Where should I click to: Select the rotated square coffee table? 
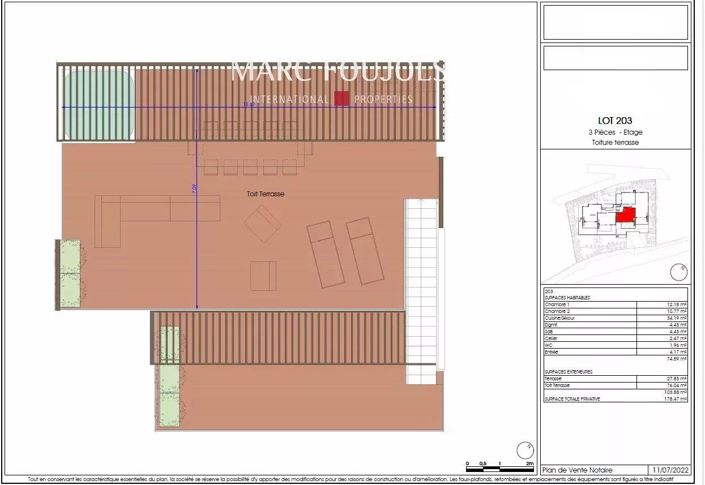[264, 228]
